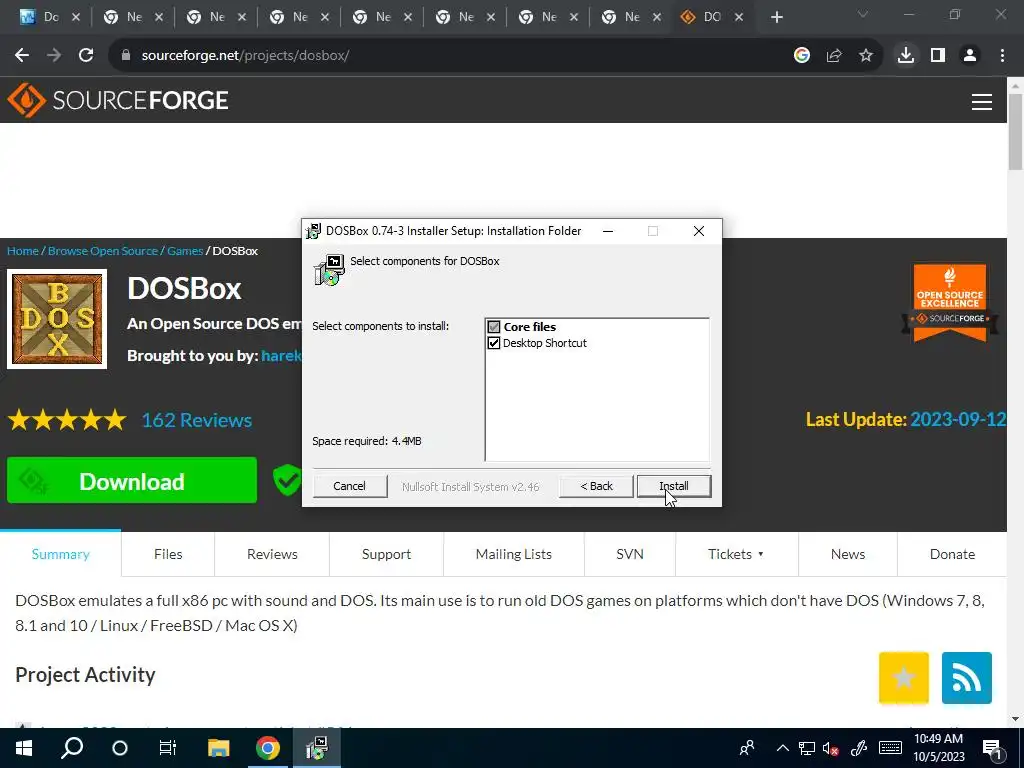Open the SourceForge hamburger menu
Image resolution: width=1024 pixels, height=768 pixels.
(x=982, y=102)
